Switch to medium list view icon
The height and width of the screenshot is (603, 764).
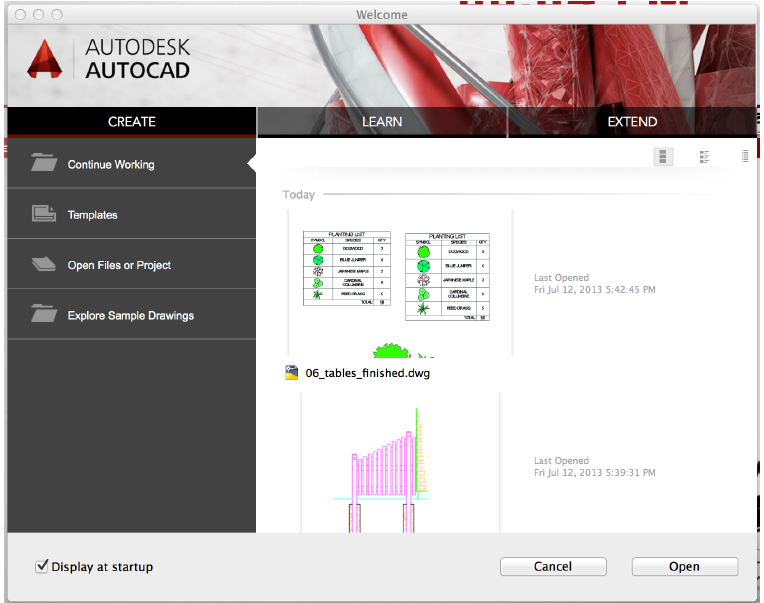704,157
